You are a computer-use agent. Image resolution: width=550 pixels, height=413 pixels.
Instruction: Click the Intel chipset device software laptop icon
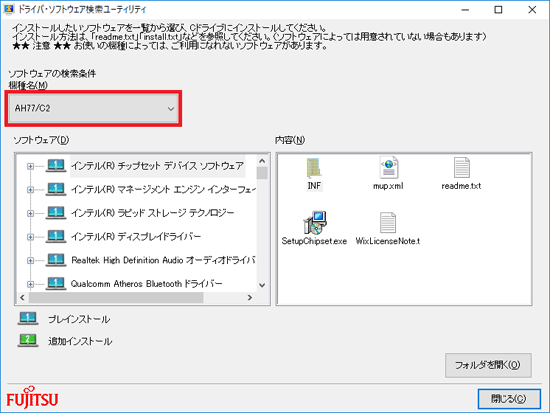point(56,166)
